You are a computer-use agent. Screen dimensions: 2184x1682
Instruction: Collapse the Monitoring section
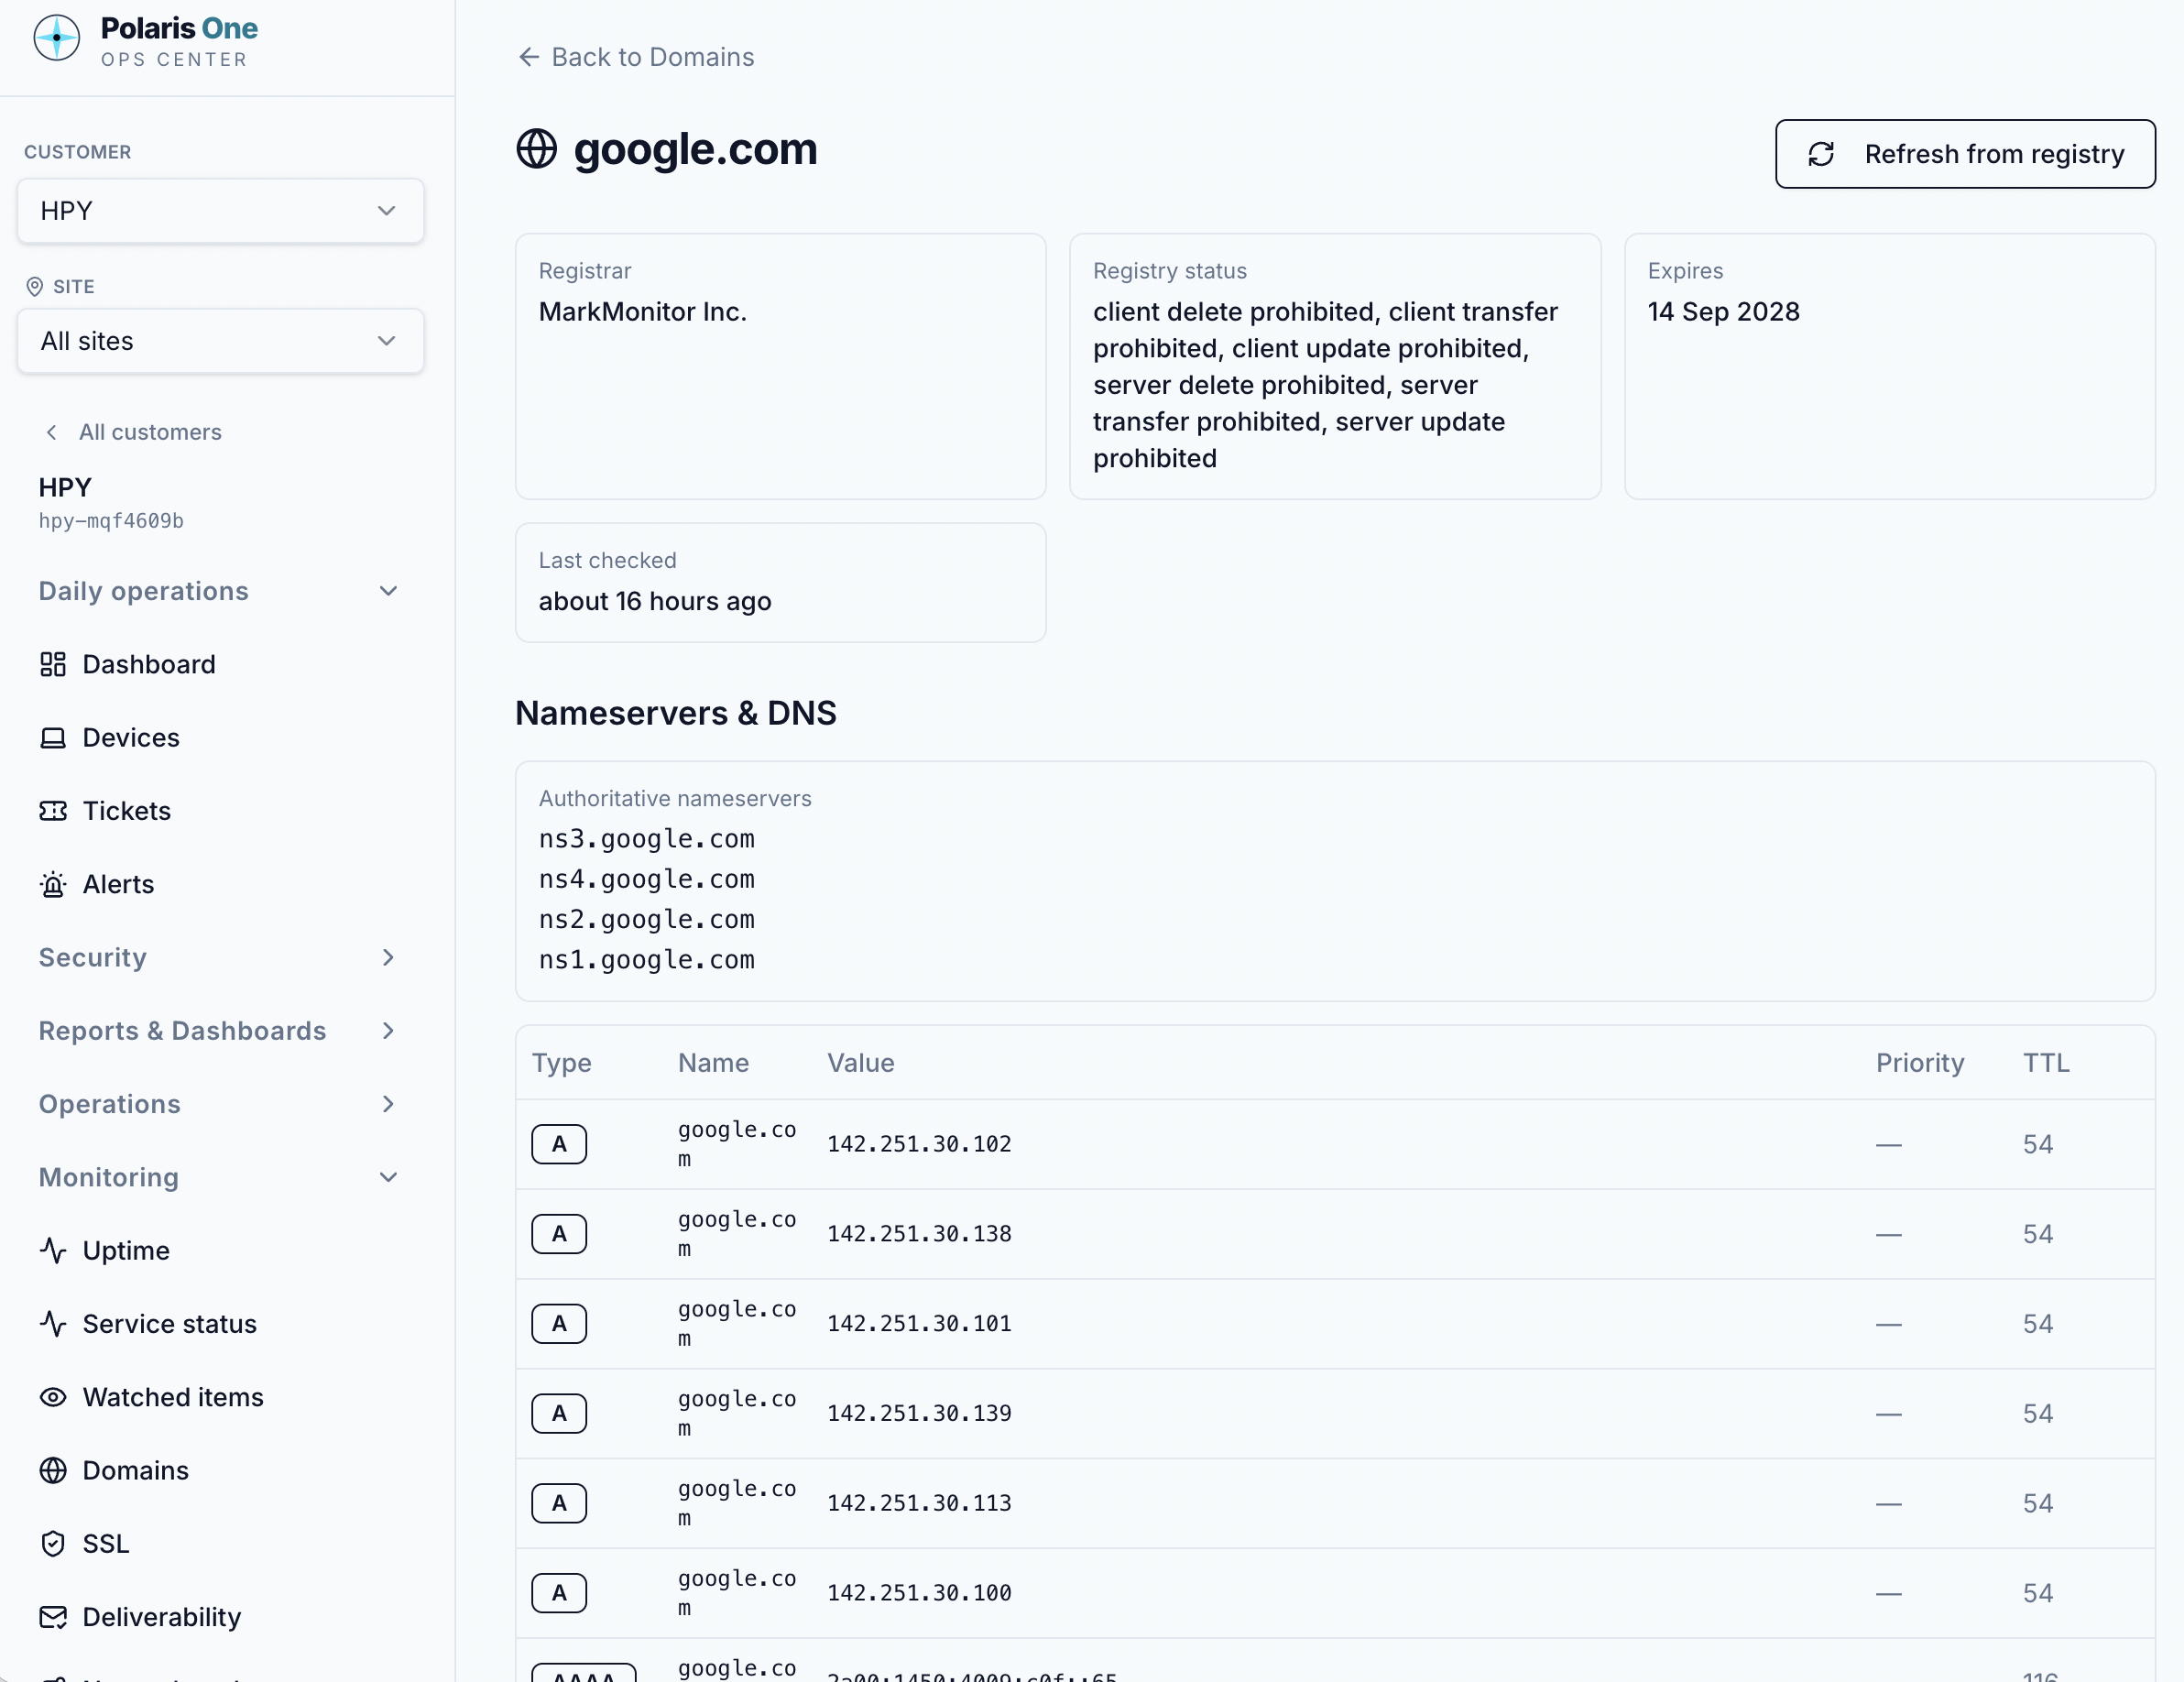pyautogui.click(x=220, y=1177)
